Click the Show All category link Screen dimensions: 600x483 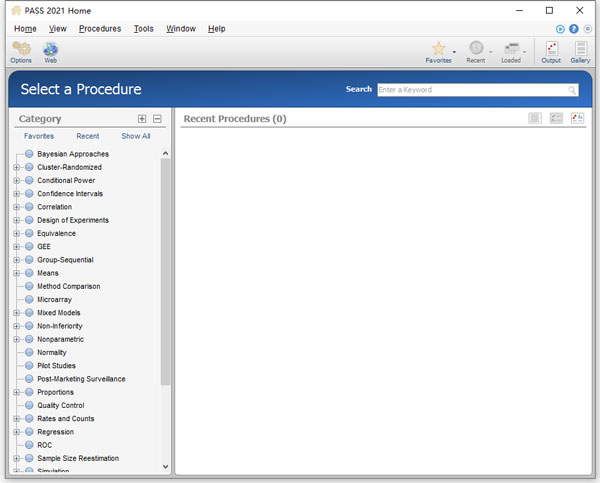coord(136,136)
